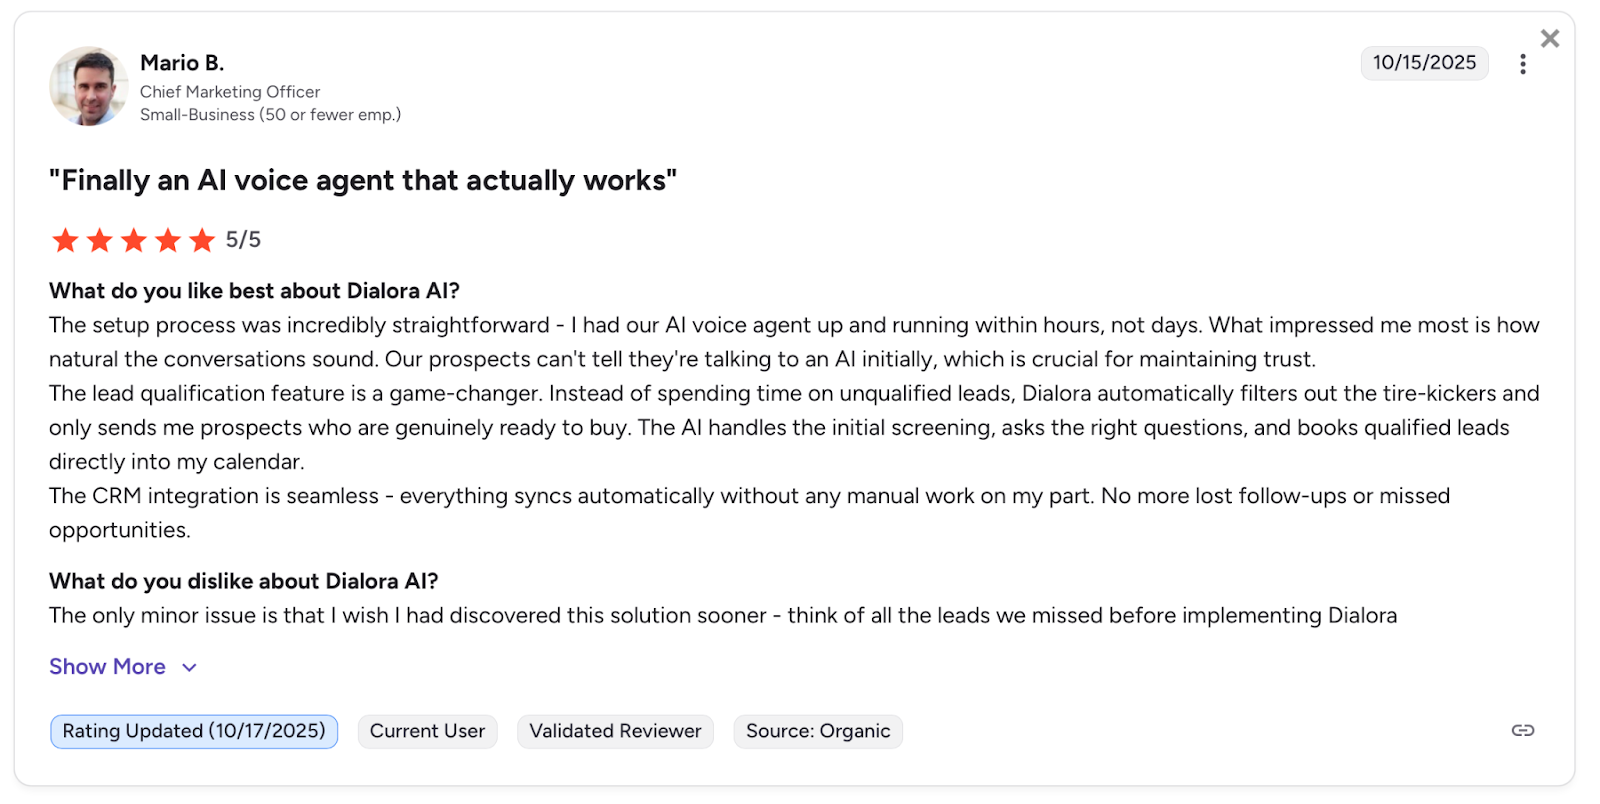The height and width of the screenshot is (804, 1600).
Task: Click the 5/5 rating score text
Action: coord(243,240)
